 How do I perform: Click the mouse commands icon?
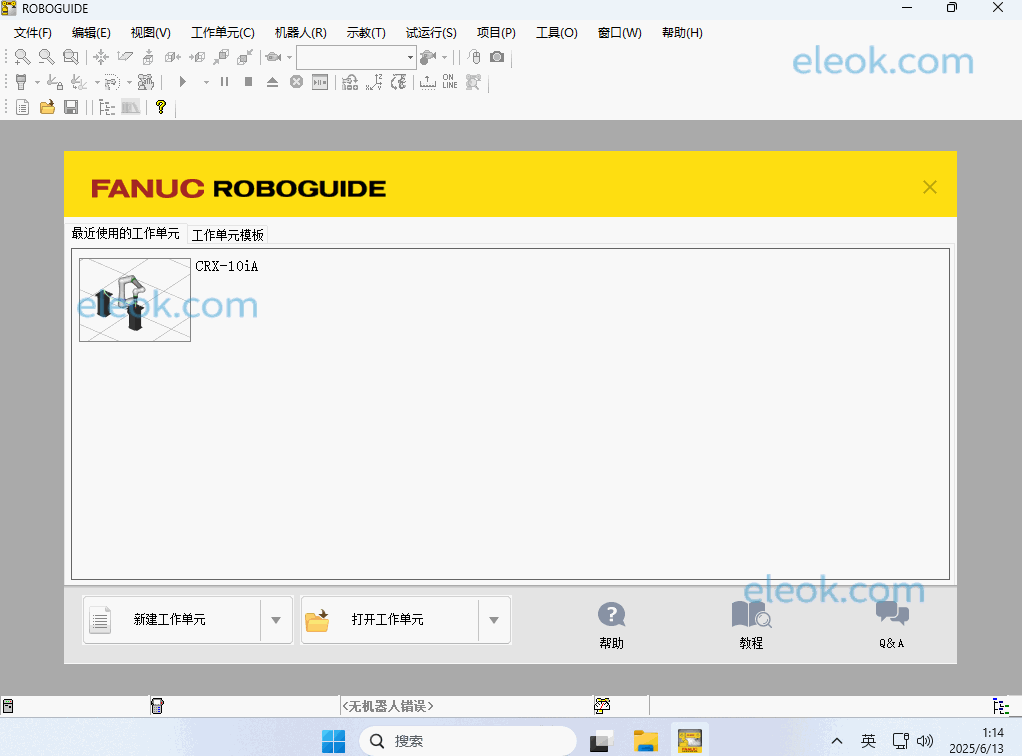click(x=474, y=57)
